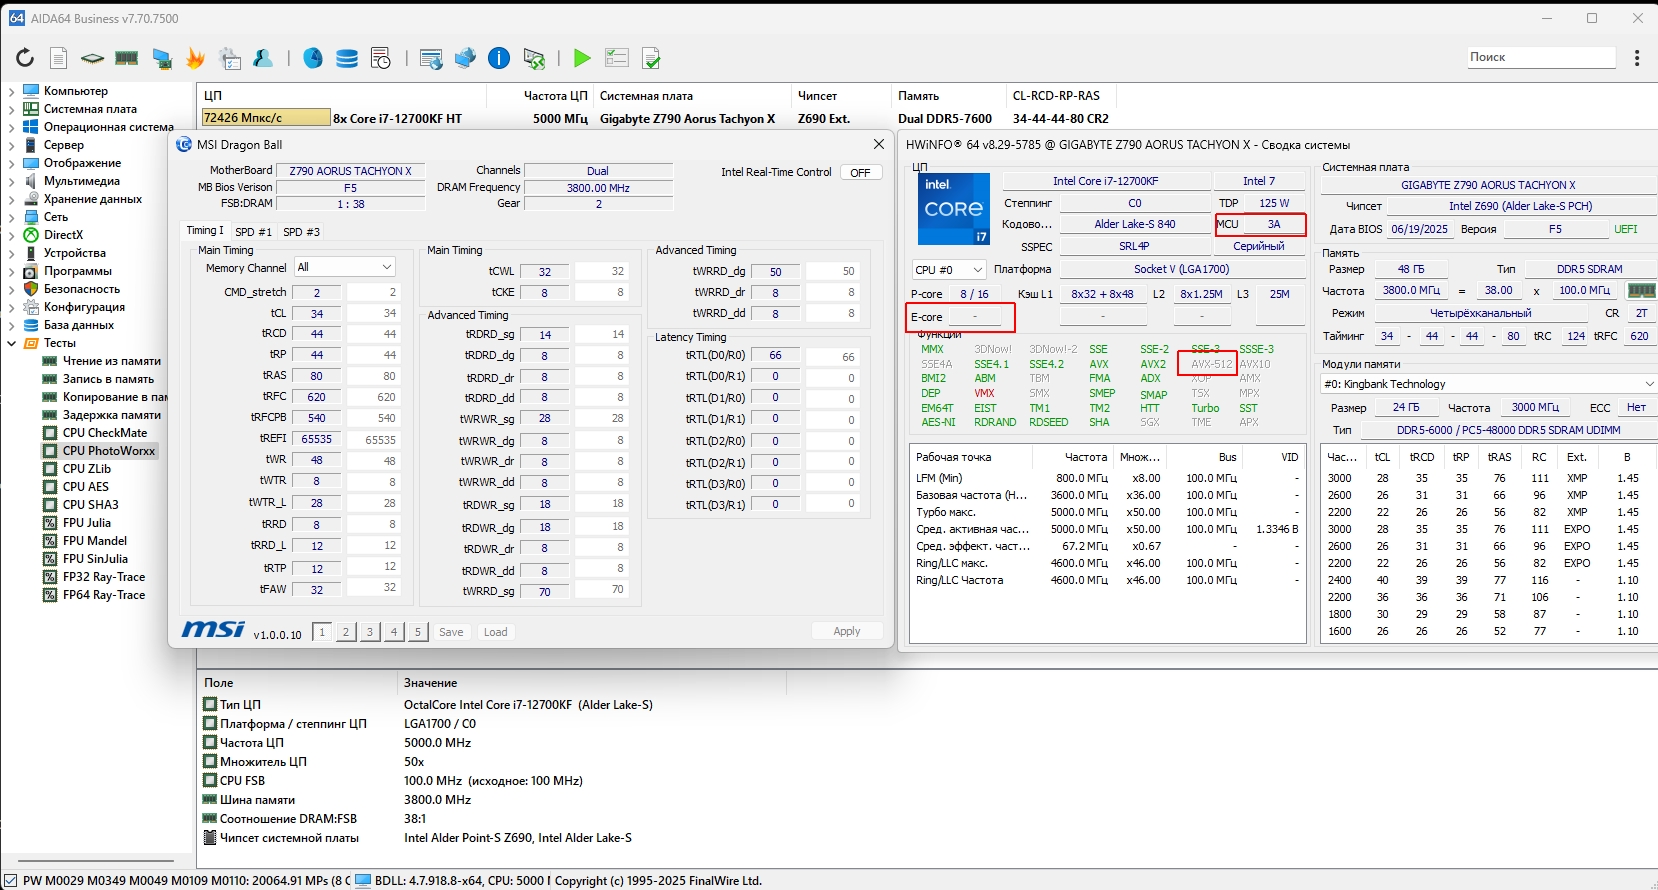Screen dimensions: 1658x890
Task: Open the three-dot menu beside the search box
Action: click(1637, 58)
